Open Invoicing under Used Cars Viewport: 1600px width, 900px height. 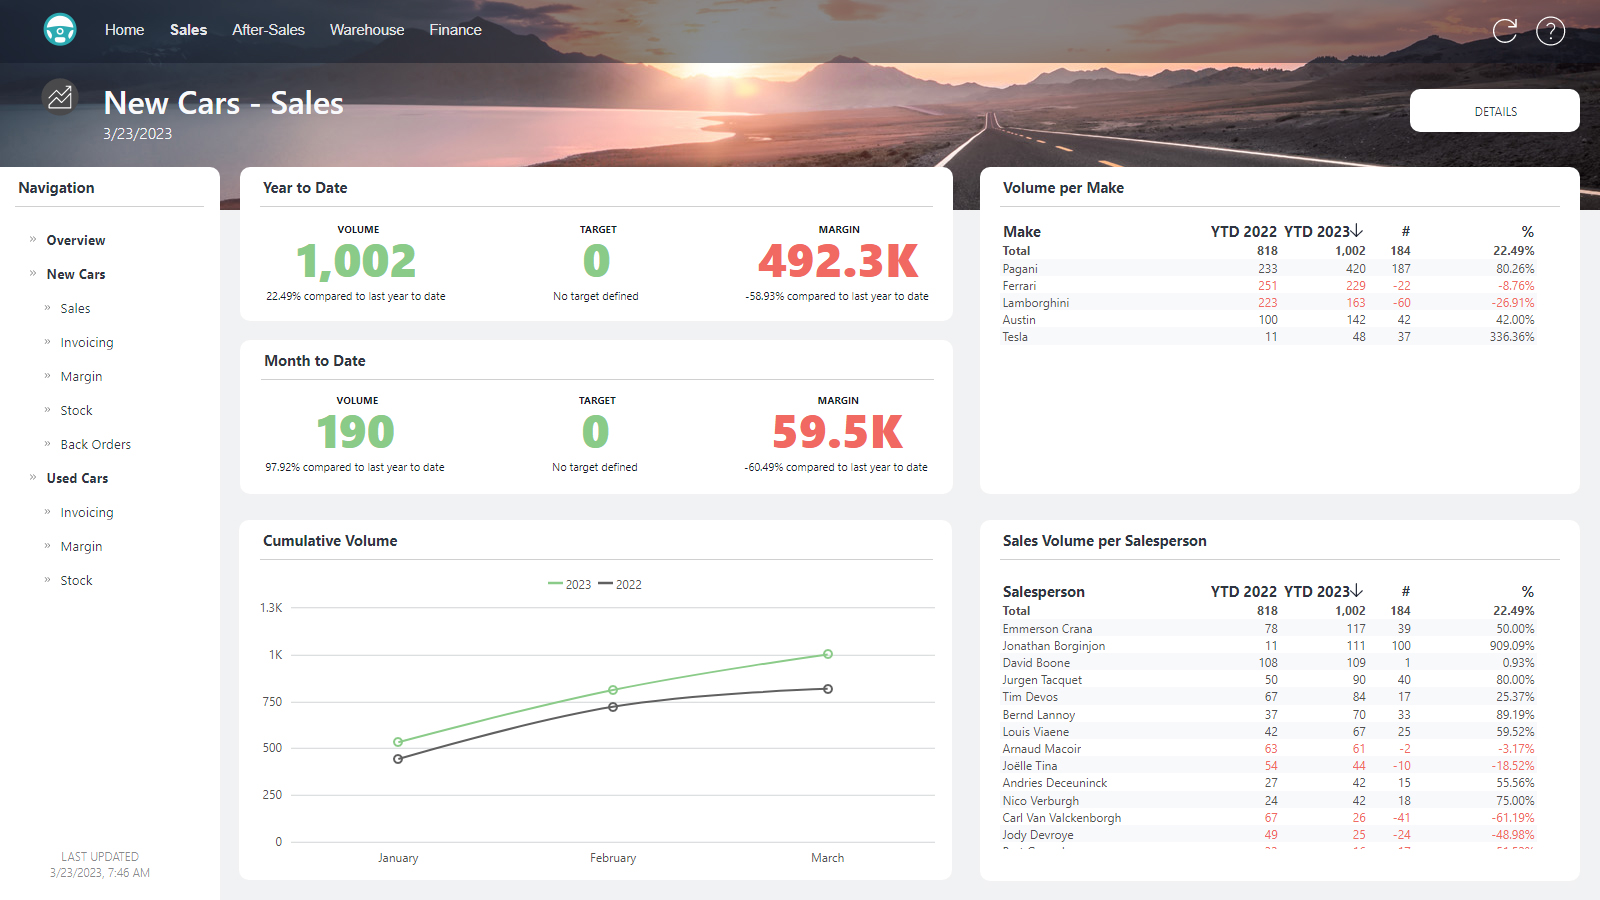pos(87,512)
